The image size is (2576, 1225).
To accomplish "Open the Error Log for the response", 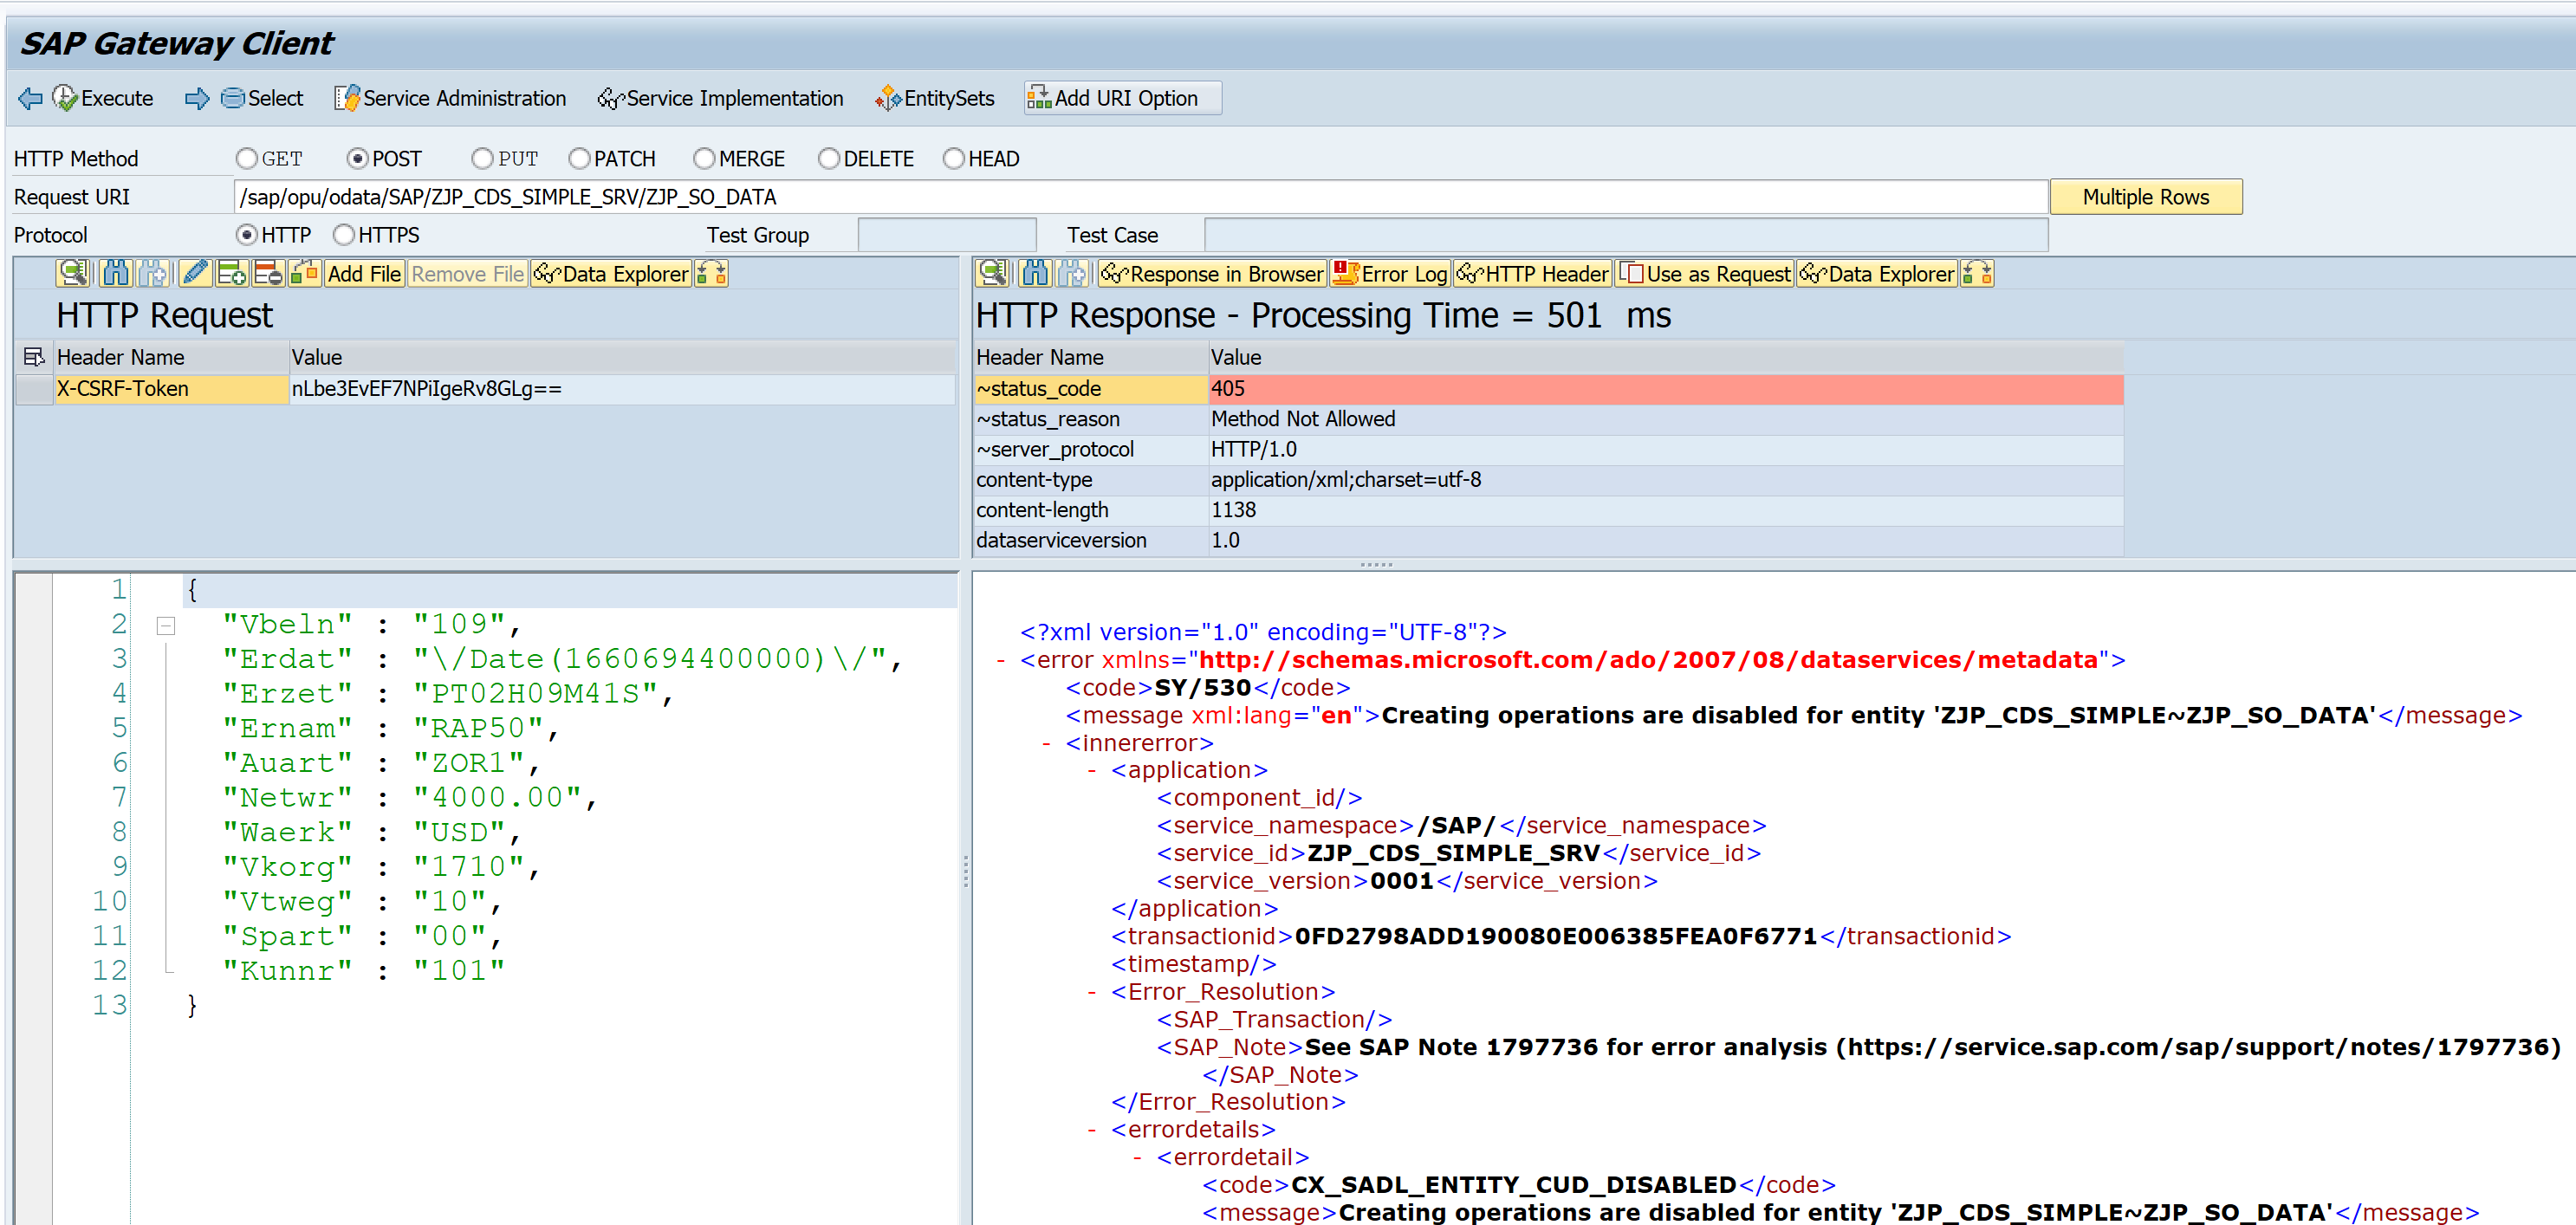I will [x=1390, y=273].
